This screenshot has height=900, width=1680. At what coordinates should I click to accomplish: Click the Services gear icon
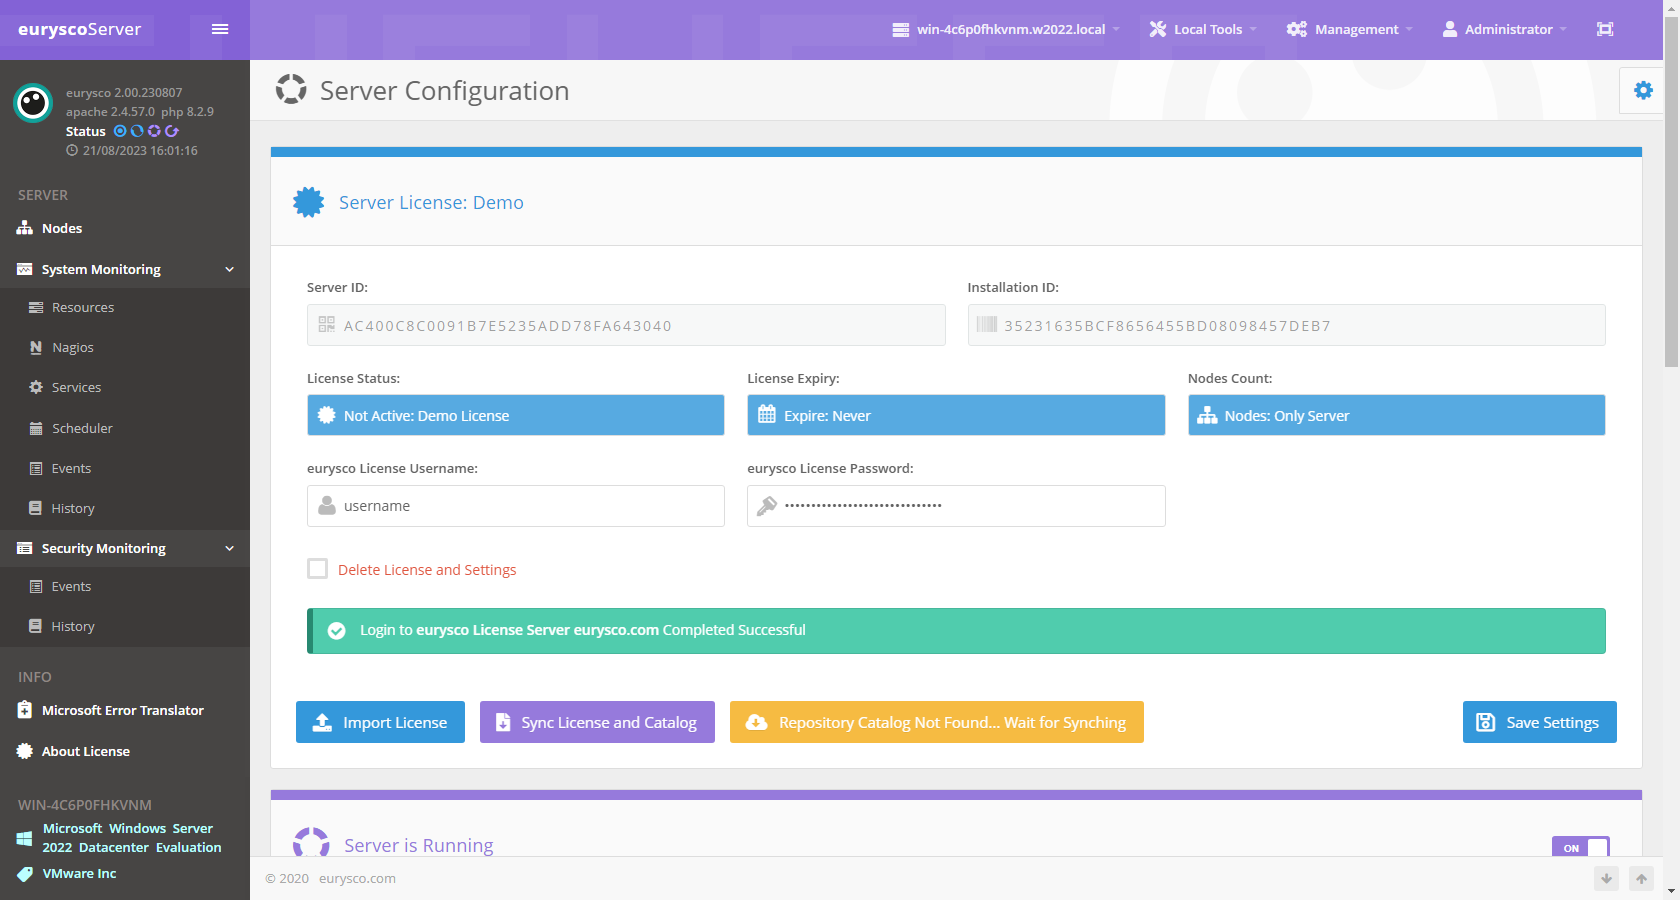pos(36,387)
